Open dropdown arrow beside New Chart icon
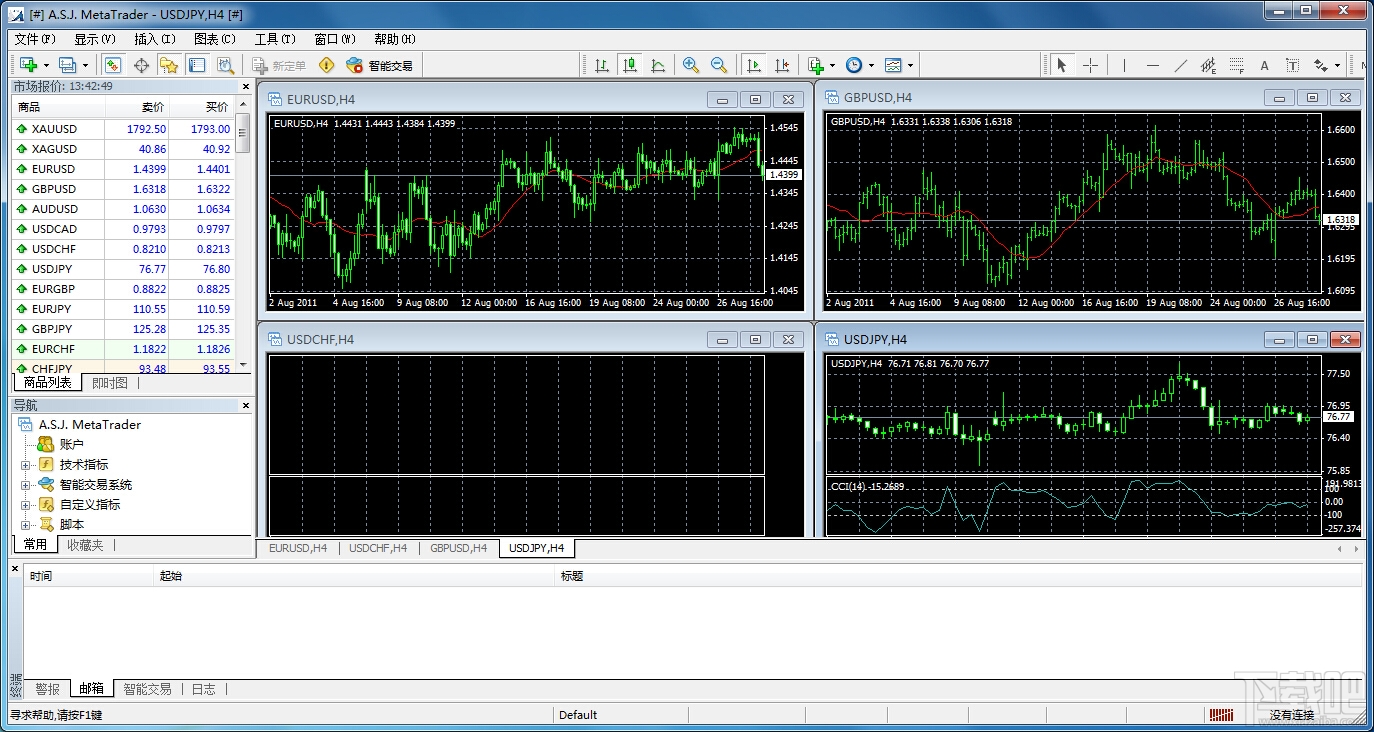This screenshot has height=732, width=1374. point(46,66)
